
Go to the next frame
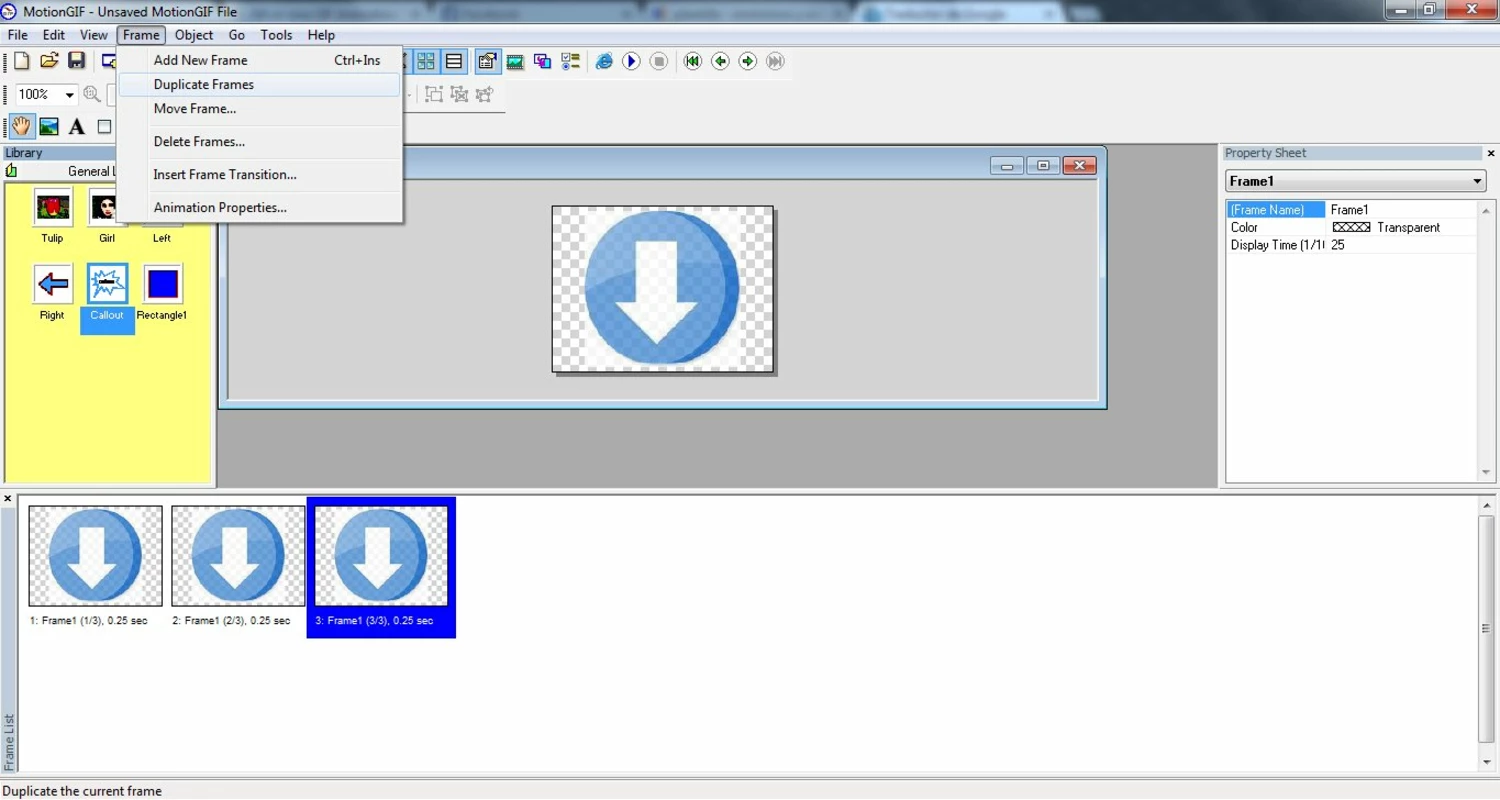[x=747, y=61]
